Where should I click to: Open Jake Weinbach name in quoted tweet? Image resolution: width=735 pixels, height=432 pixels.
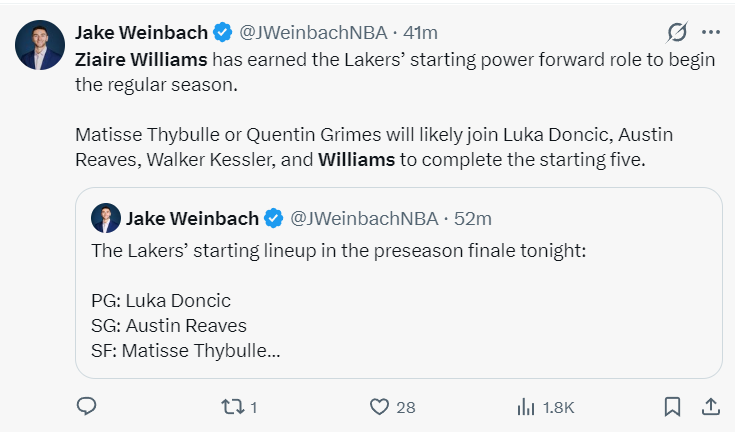(x=192, y=219)
